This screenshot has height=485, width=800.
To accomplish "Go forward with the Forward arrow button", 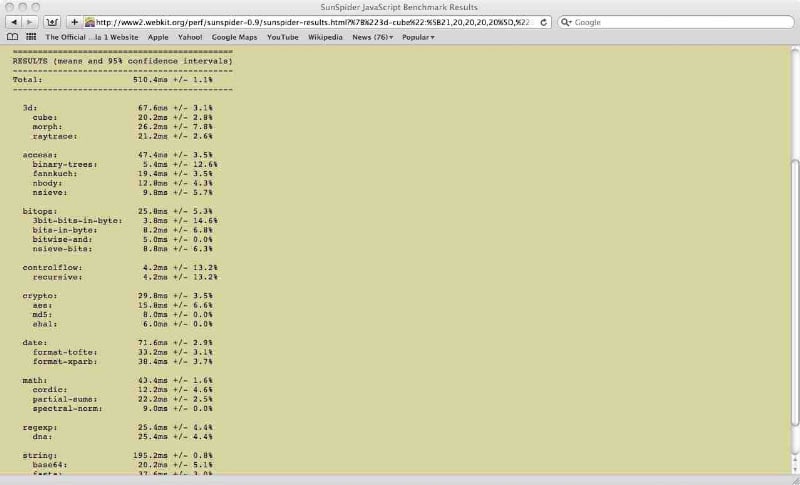I will 30,22.
